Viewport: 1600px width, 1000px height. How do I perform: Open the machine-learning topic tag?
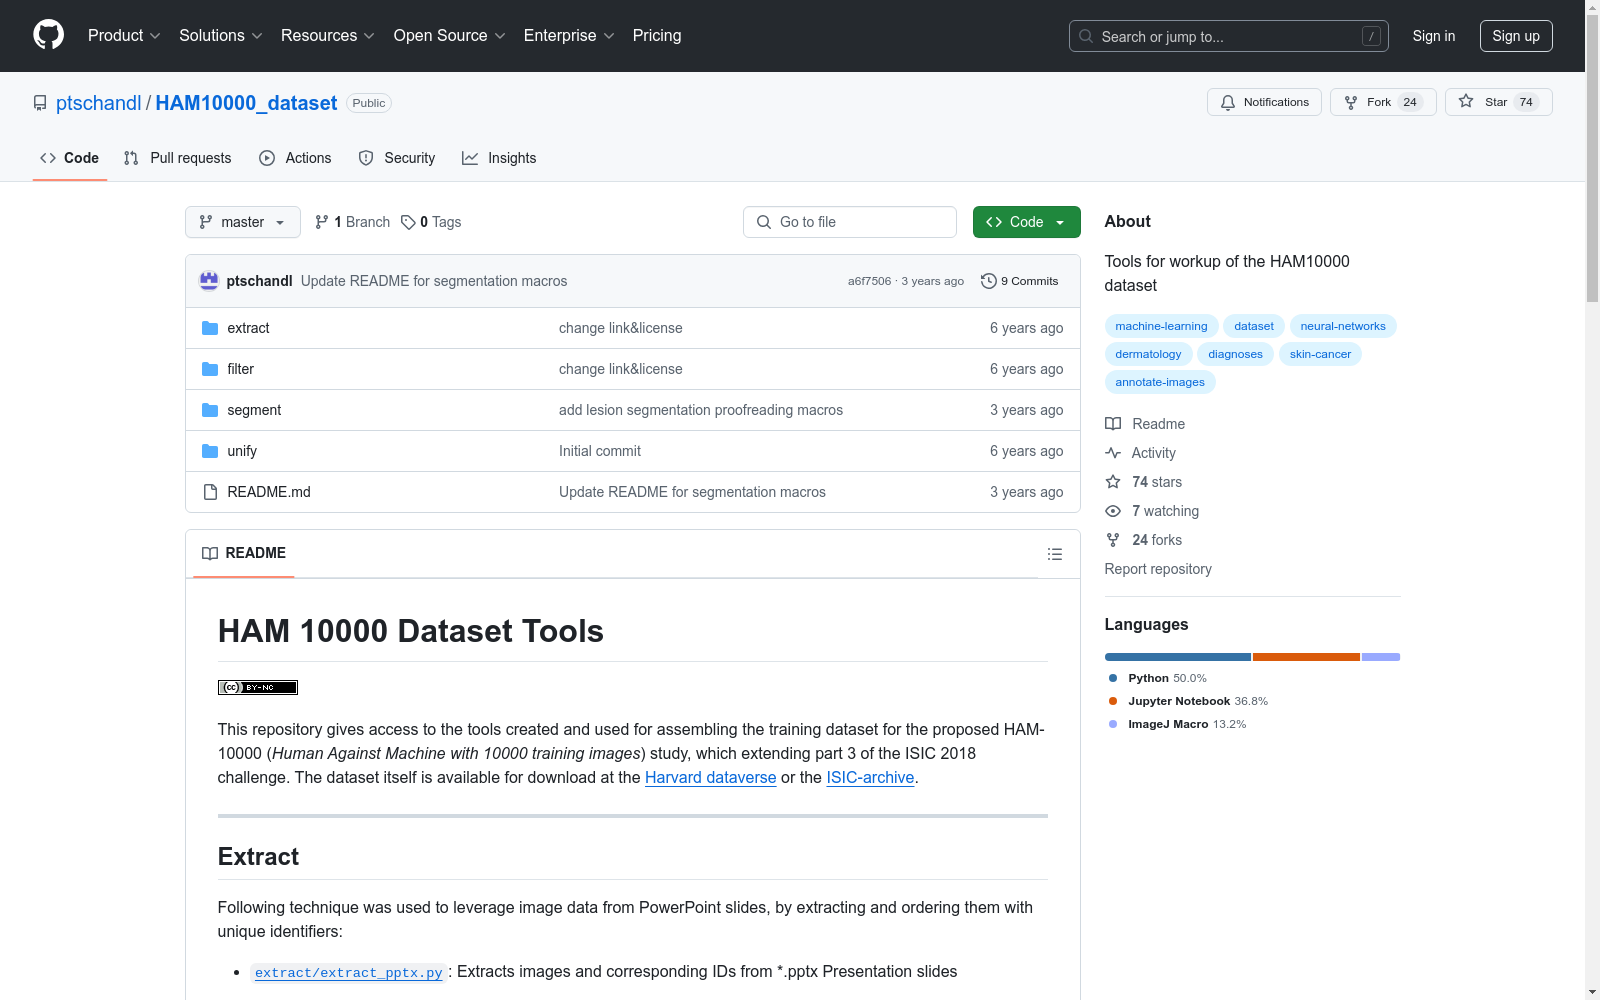[x=1161, y=326]
